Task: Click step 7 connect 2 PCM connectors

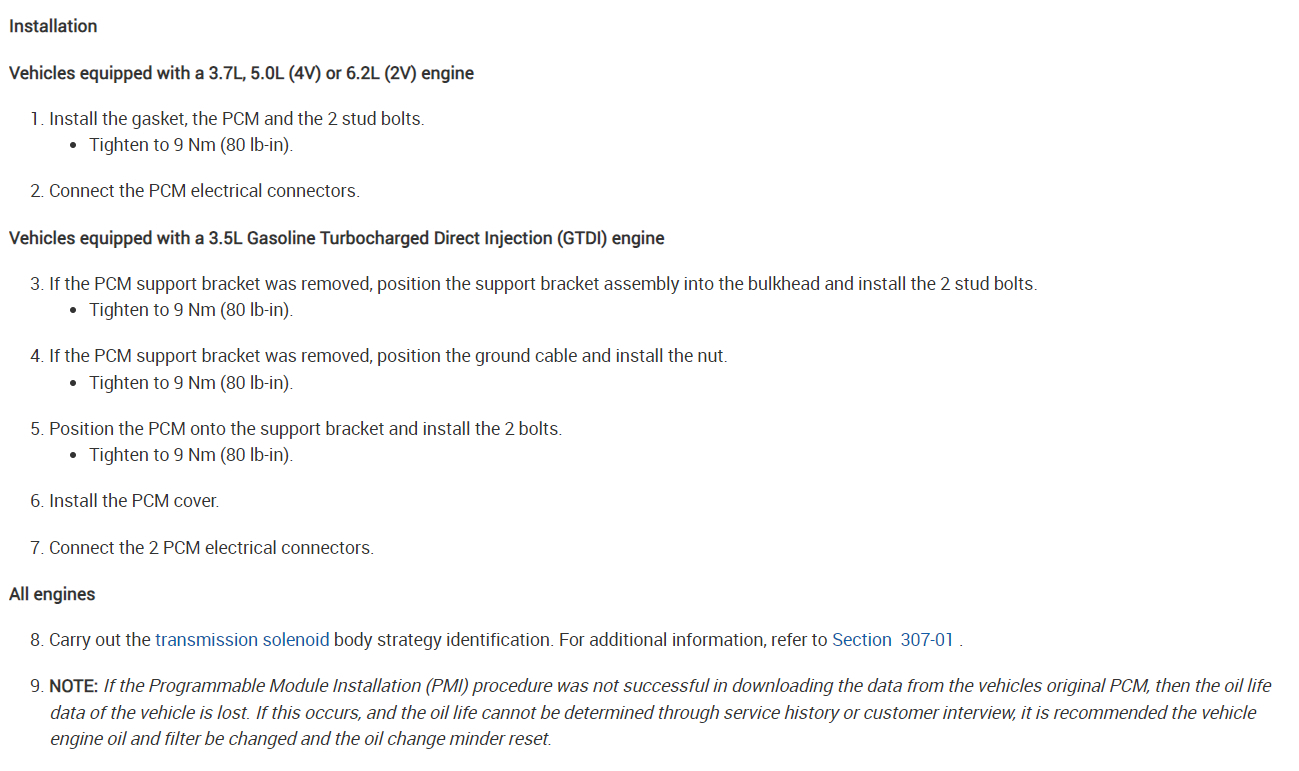Action: click(x=211, y=548)
